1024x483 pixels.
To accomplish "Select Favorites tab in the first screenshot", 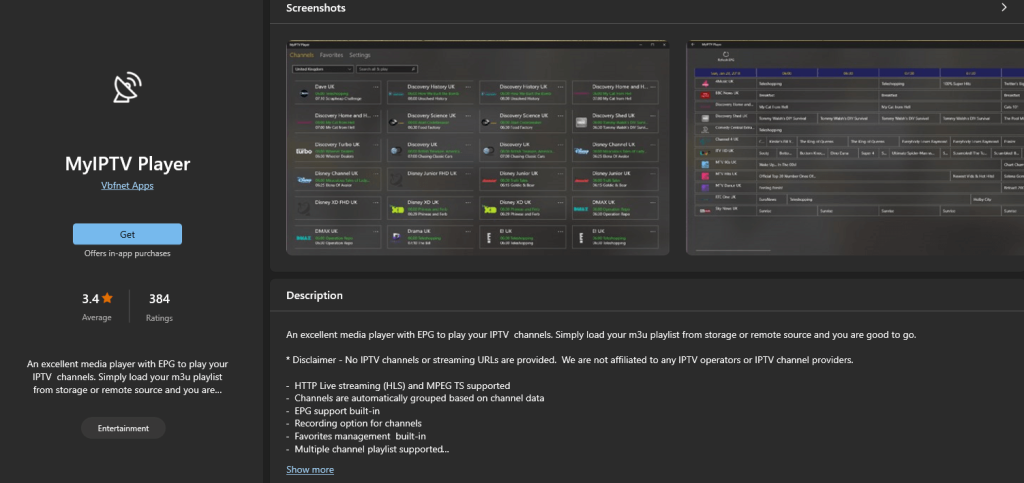I will tap(331, 55).
